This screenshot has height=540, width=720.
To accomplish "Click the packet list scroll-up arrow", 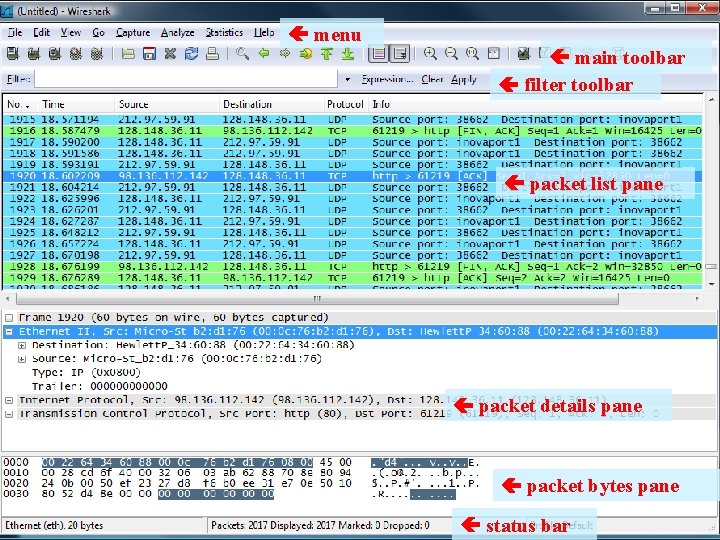I will click(x=711, y=99).
